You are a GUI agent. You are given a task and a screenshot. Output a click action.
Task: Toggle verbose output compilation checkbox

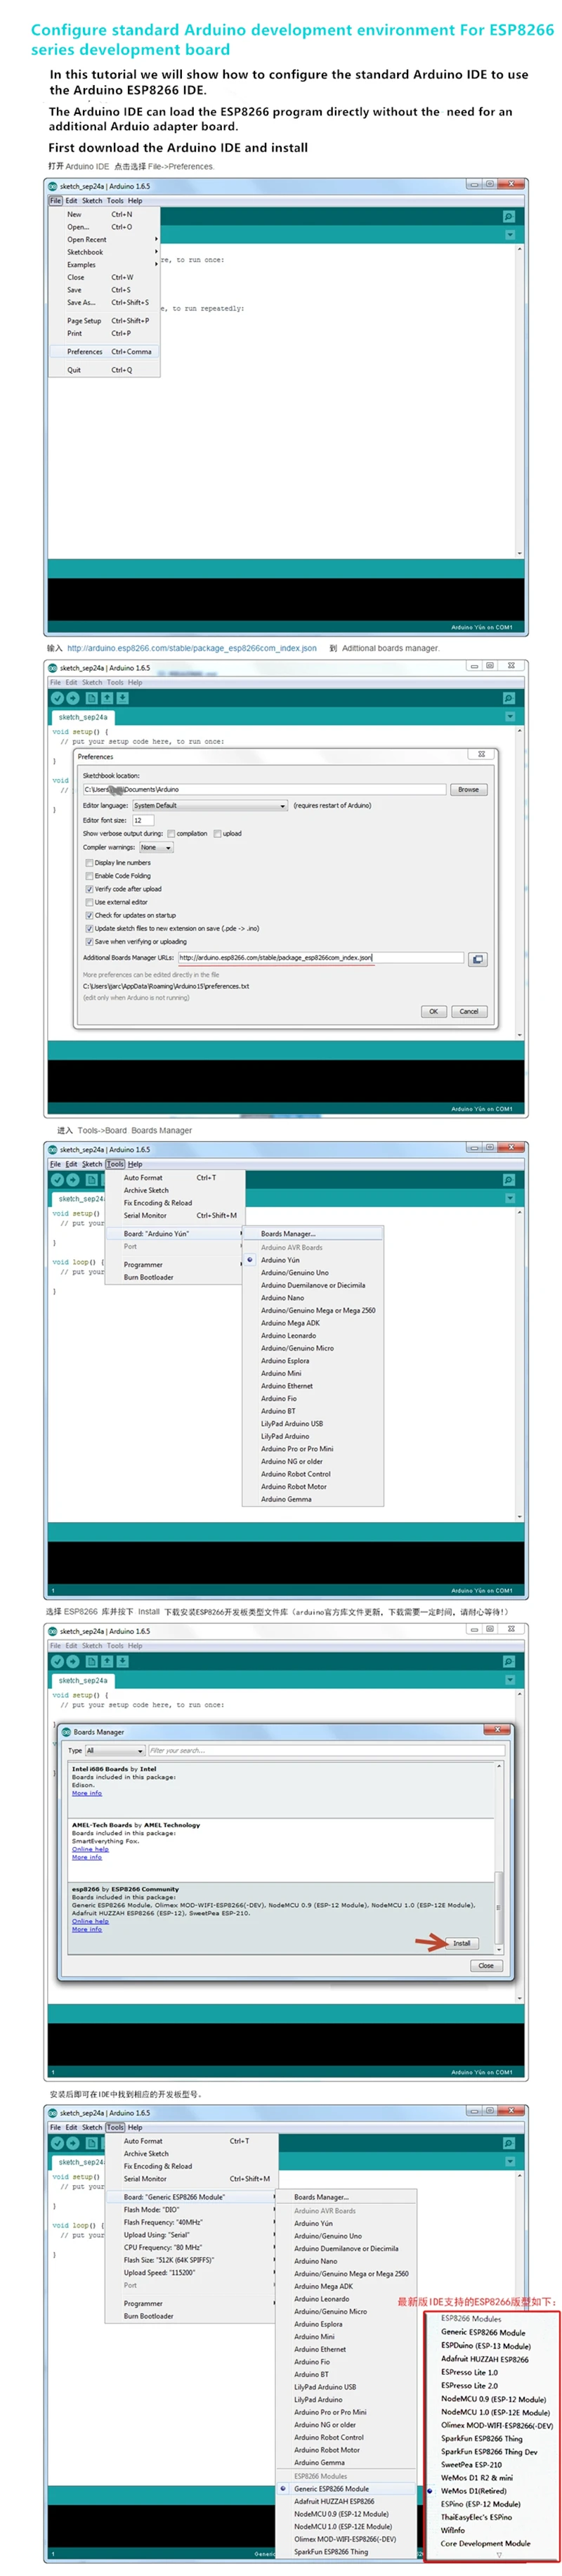(171, 833)
